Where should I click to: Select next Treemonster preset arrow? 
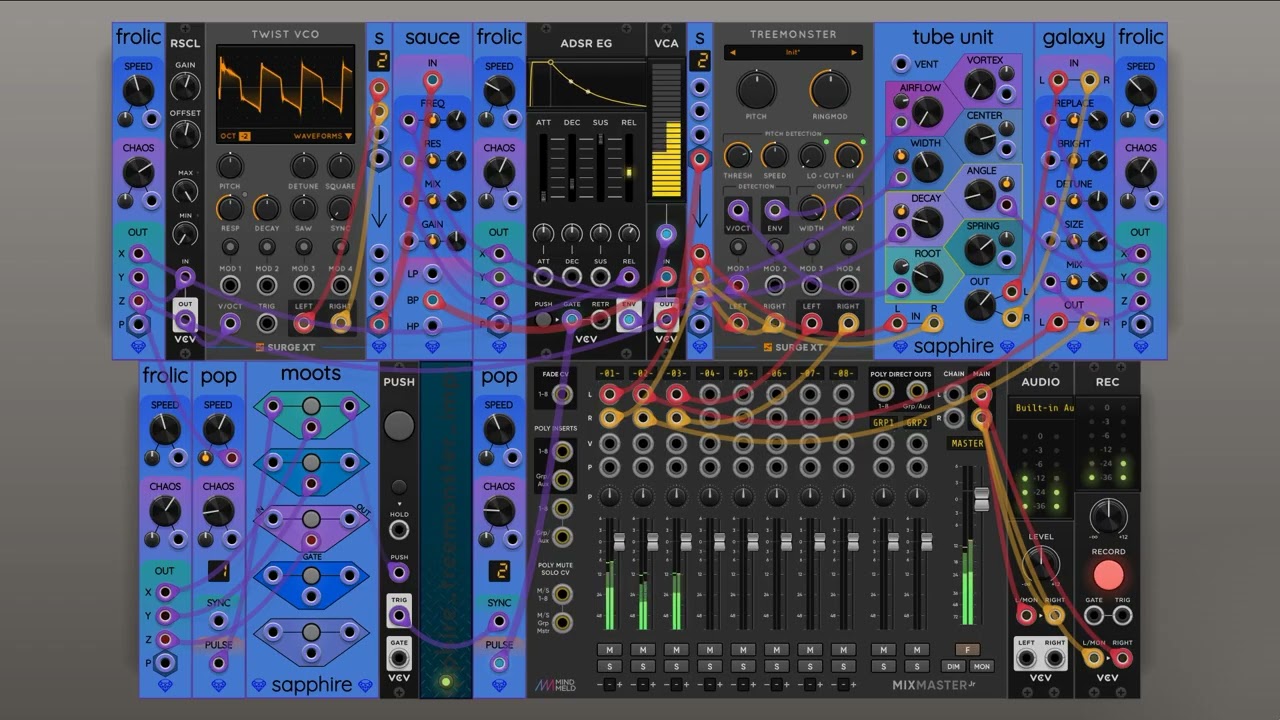tap(854, 52)
